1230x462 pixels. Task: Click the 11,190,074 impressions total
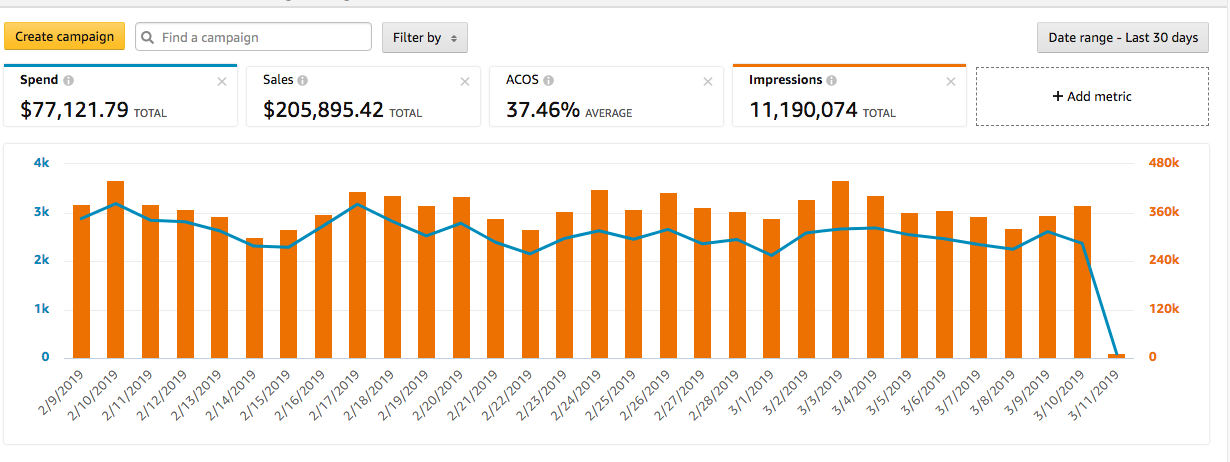tap(803, 110)
